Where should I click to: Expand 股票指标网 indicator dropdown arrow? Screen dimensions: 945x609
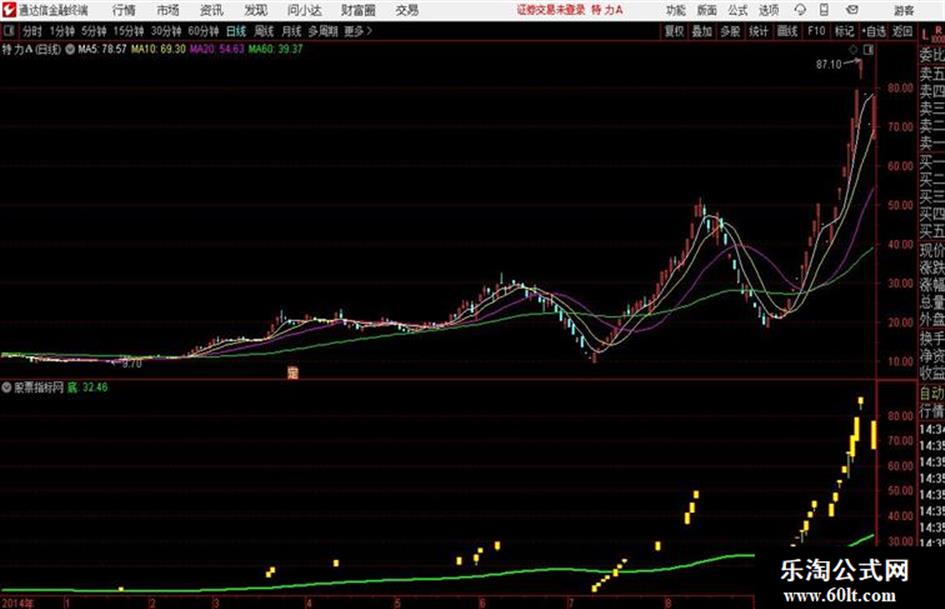click(7, 387)
